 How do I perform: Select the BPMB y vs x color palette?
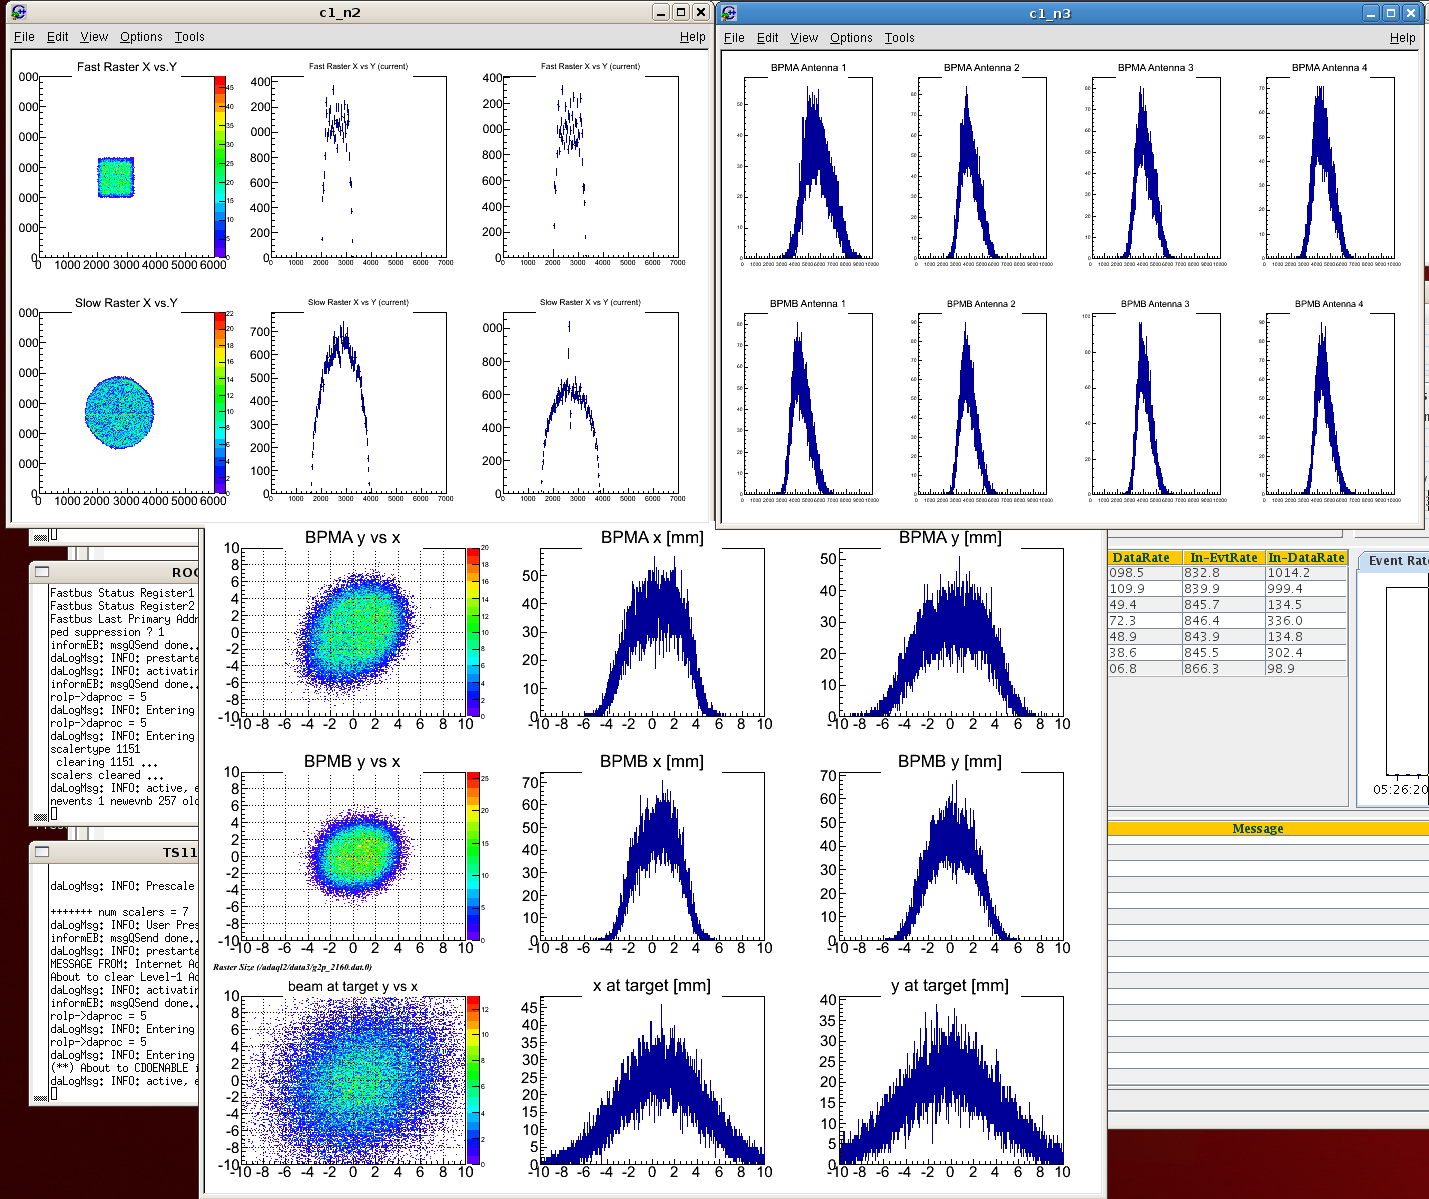(x=472, y=856)
